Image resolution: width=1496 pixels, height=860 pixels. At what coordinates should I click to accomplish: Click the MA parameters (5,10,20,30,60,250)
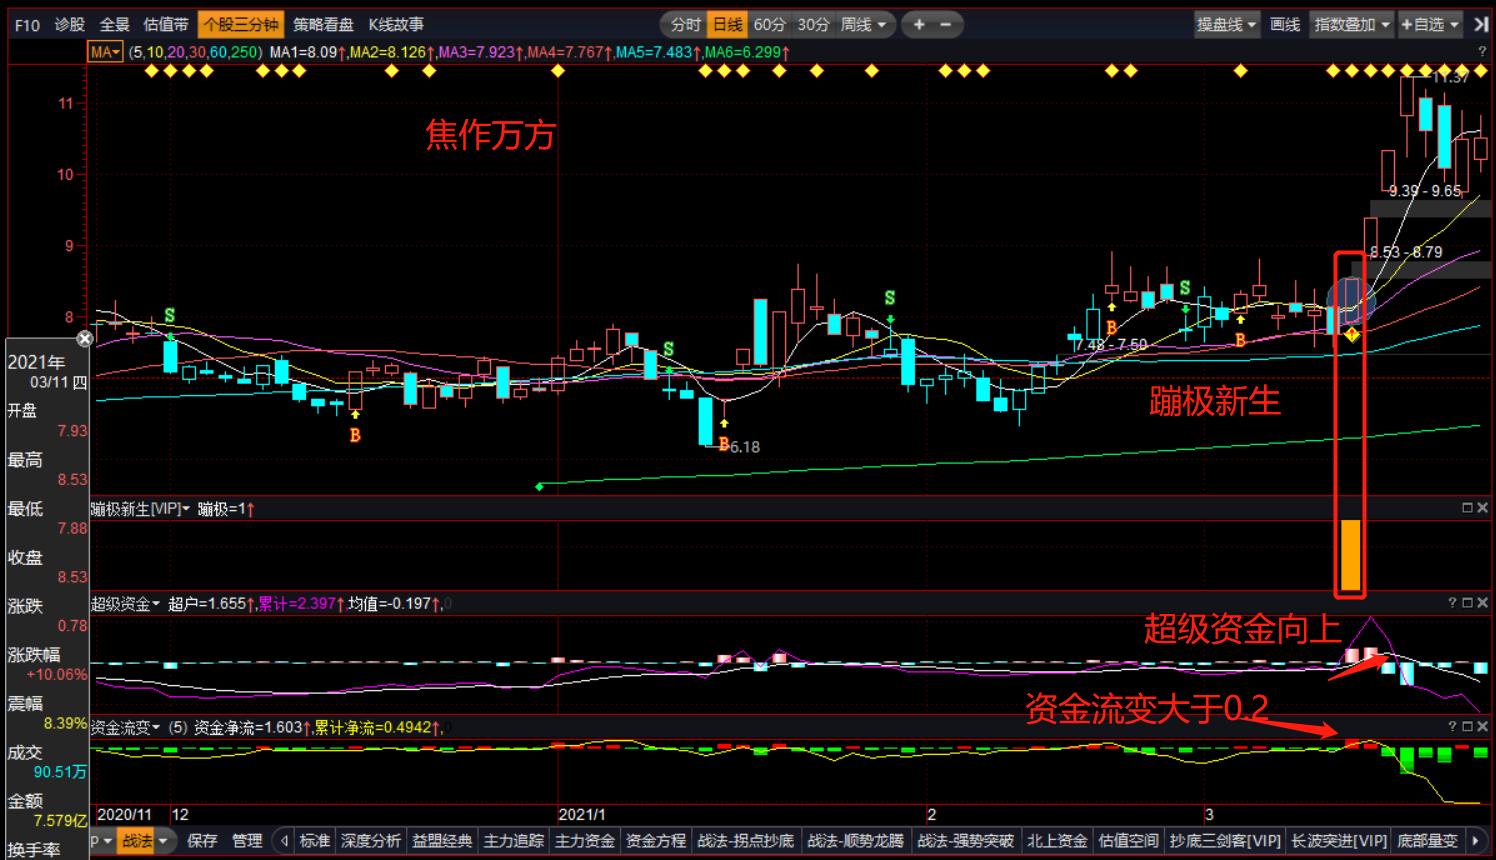pyautogui.click(x=196, y=52)
